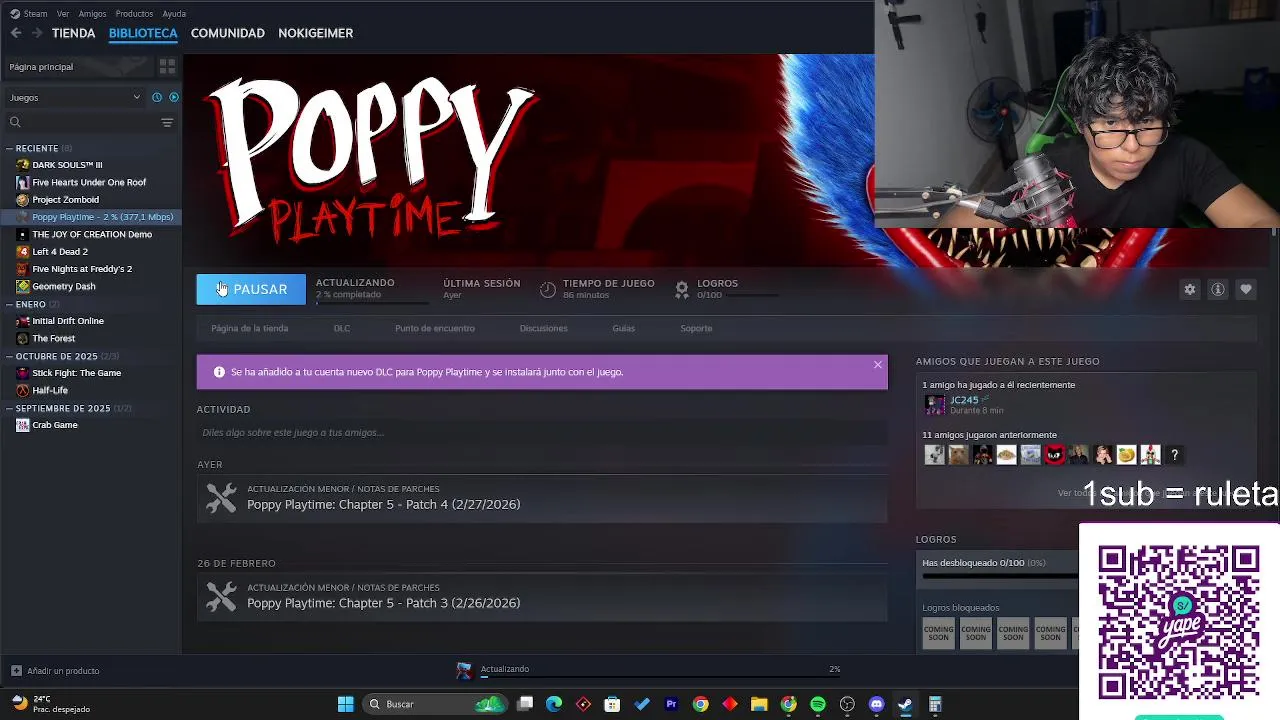Switch library to grid collections view
This screenshot has height=720, width=1280.
pyautogui.click(x=167, y=67)
